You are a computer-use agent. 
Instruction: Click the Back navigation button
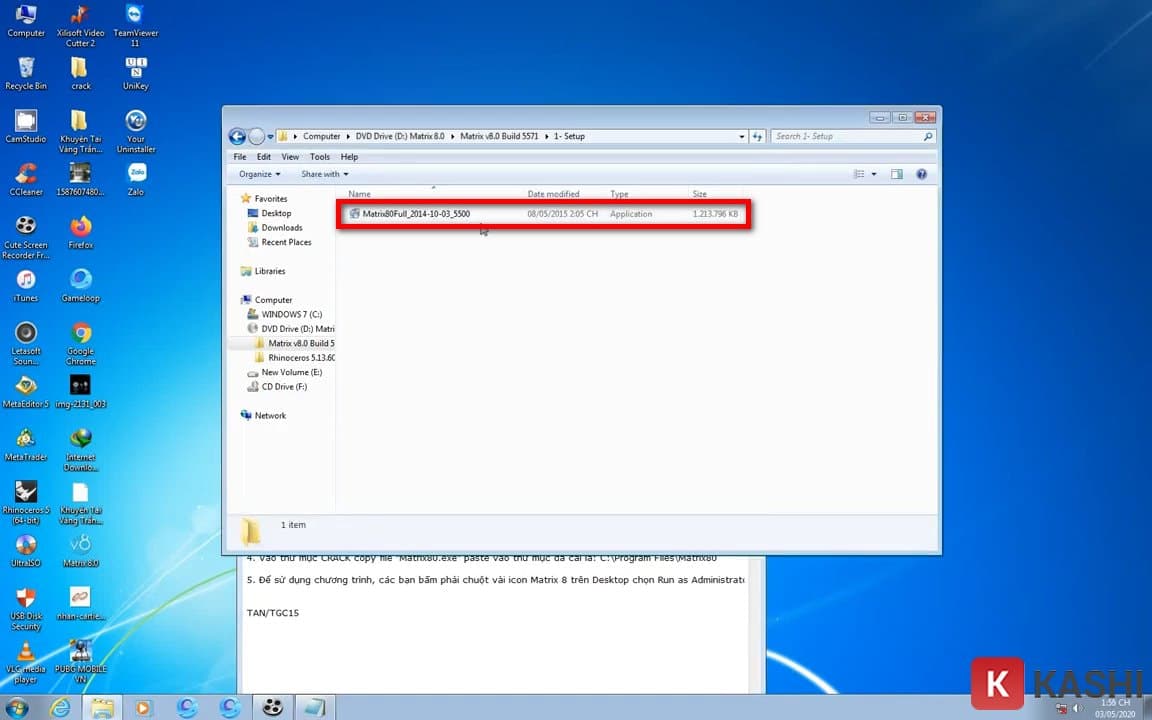pos(238,136)
